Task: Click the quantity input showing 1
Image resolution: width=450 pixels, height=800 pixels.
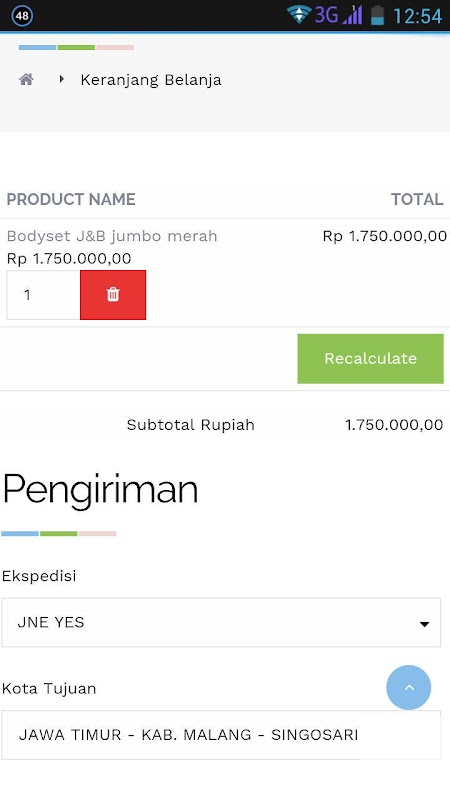Action: 43,295
